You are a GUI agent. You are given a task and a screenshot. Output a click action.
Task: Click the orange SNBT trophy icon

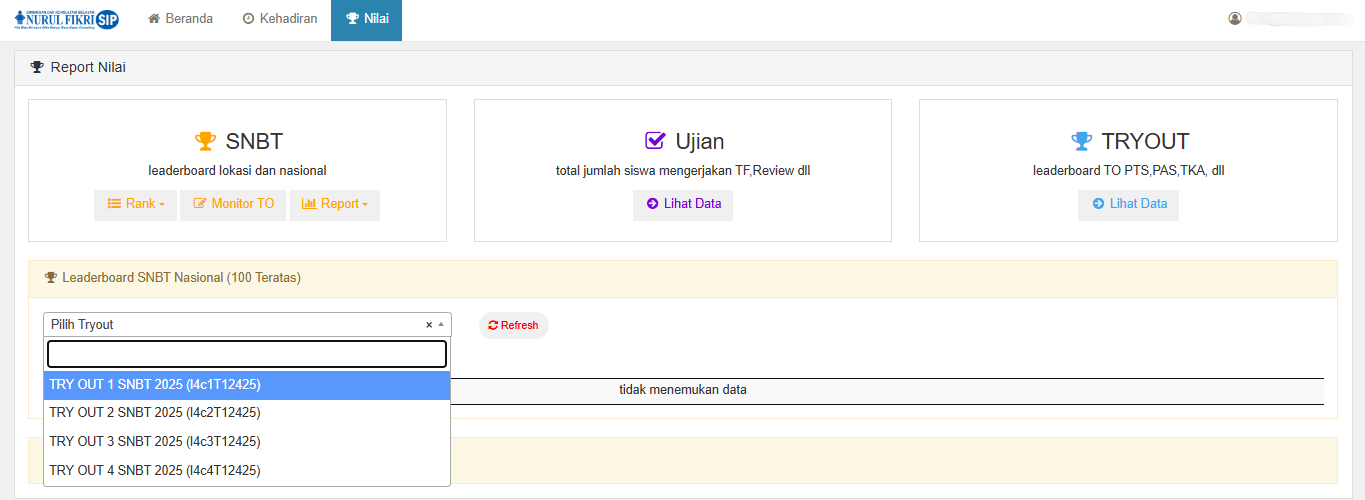pos(205,141)
